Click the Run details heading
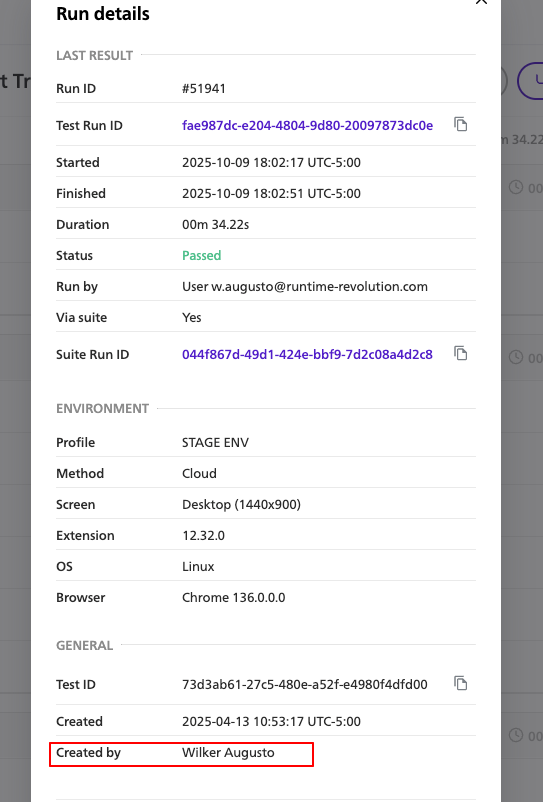Viewport: 543px width, 802px height. 103,14
